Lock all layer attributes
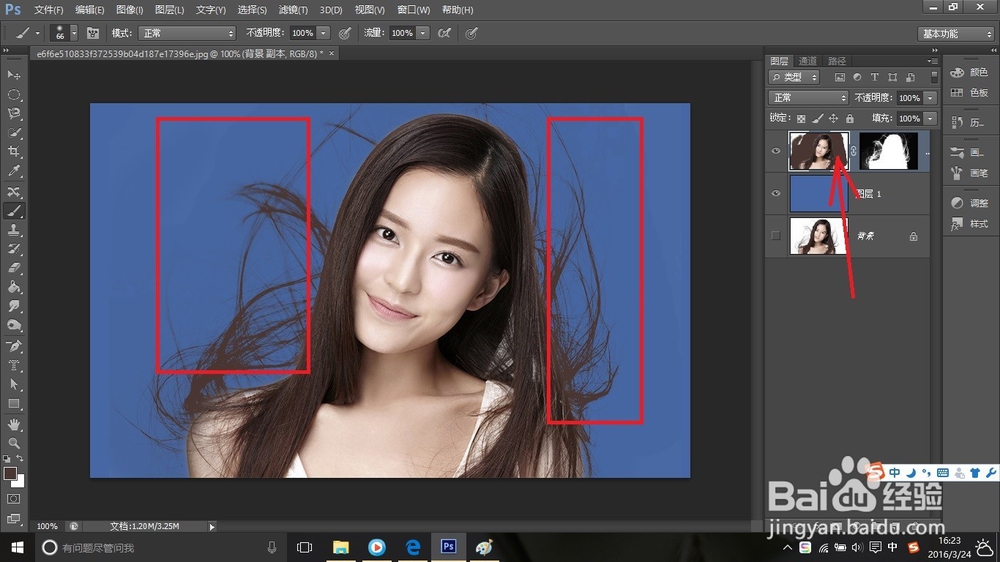The image size is (1000, 562). pyautogui.click(x=849, y=119)
